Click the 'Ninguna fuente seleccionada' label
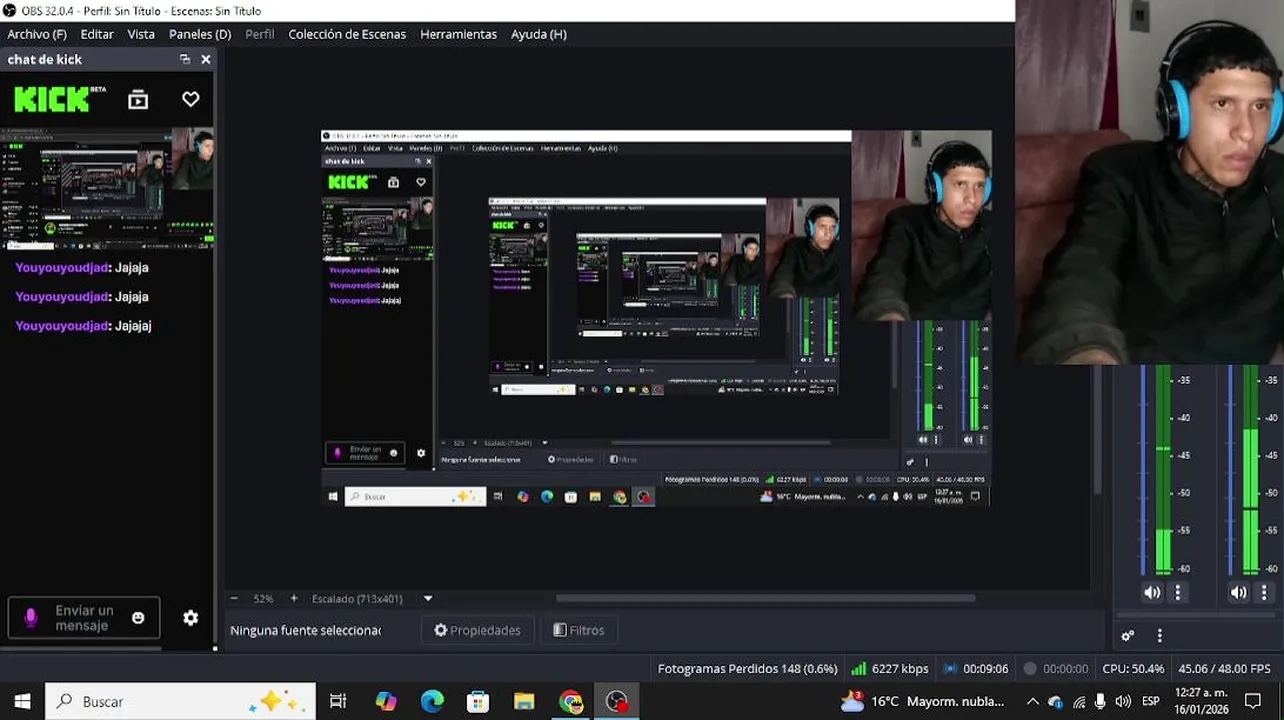This screenshot has height=720, width=1284. tap(306, 630)
